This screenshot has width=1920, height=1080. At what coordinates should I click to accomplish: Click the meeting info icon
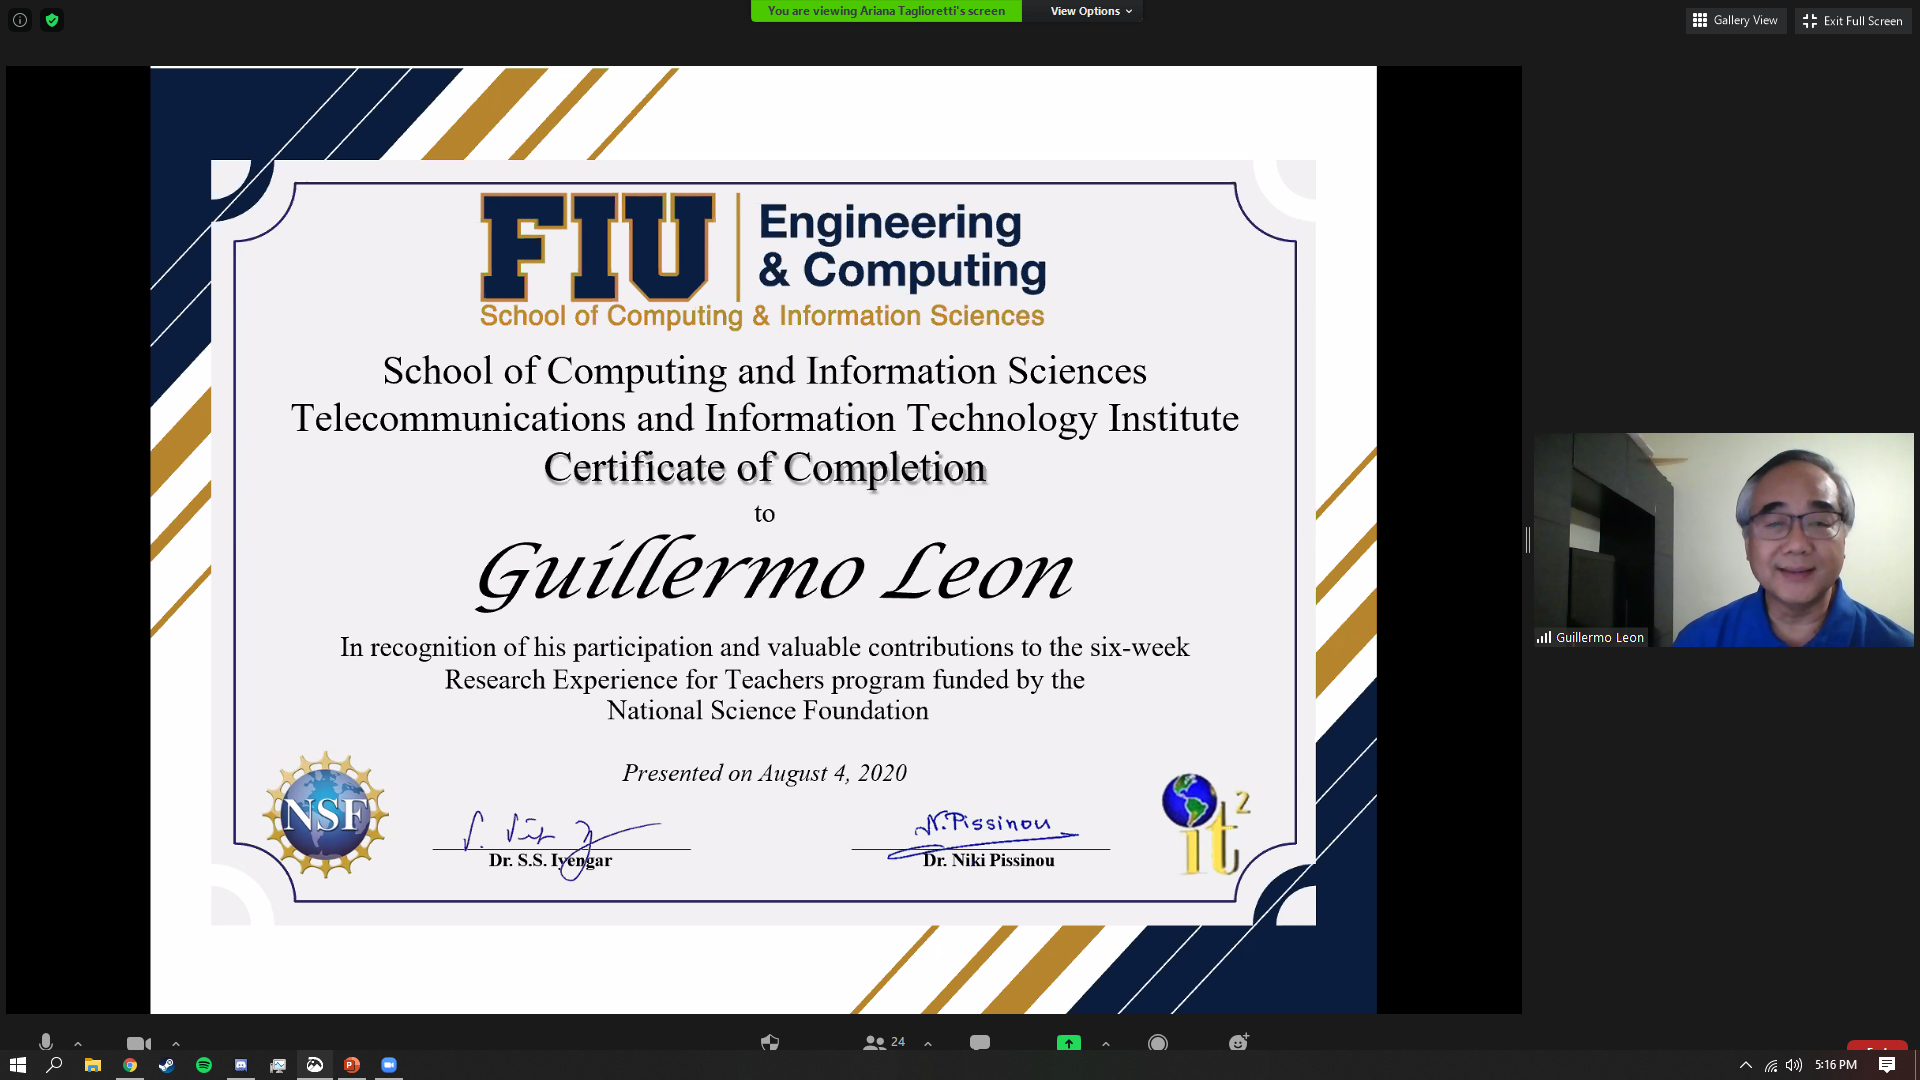coord(20,20)
